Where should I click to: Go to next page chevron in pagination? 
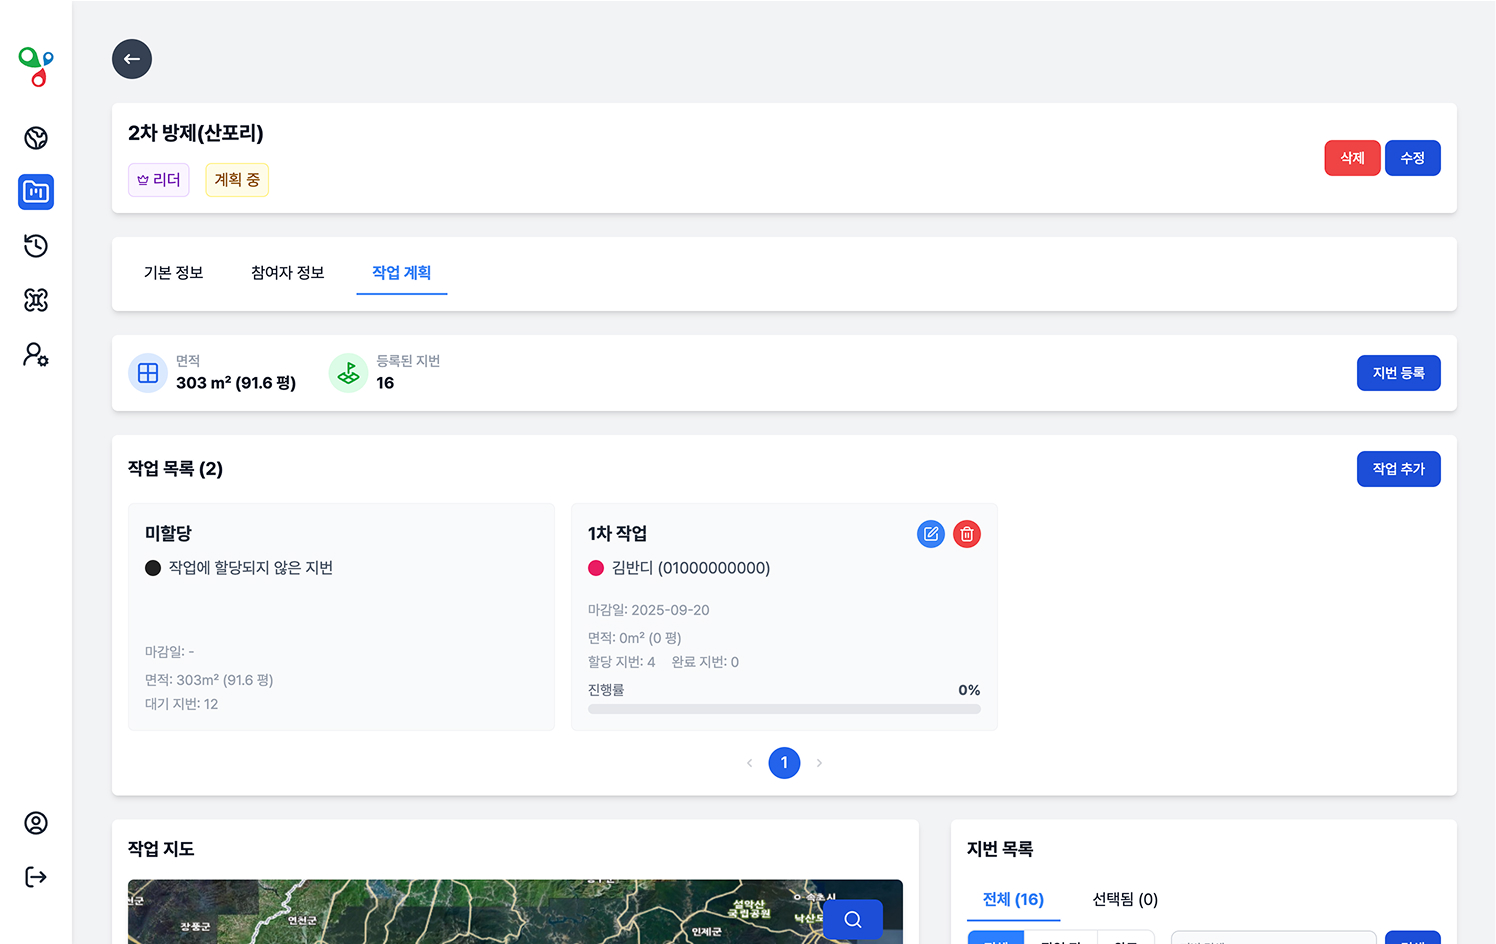point(819,763)
